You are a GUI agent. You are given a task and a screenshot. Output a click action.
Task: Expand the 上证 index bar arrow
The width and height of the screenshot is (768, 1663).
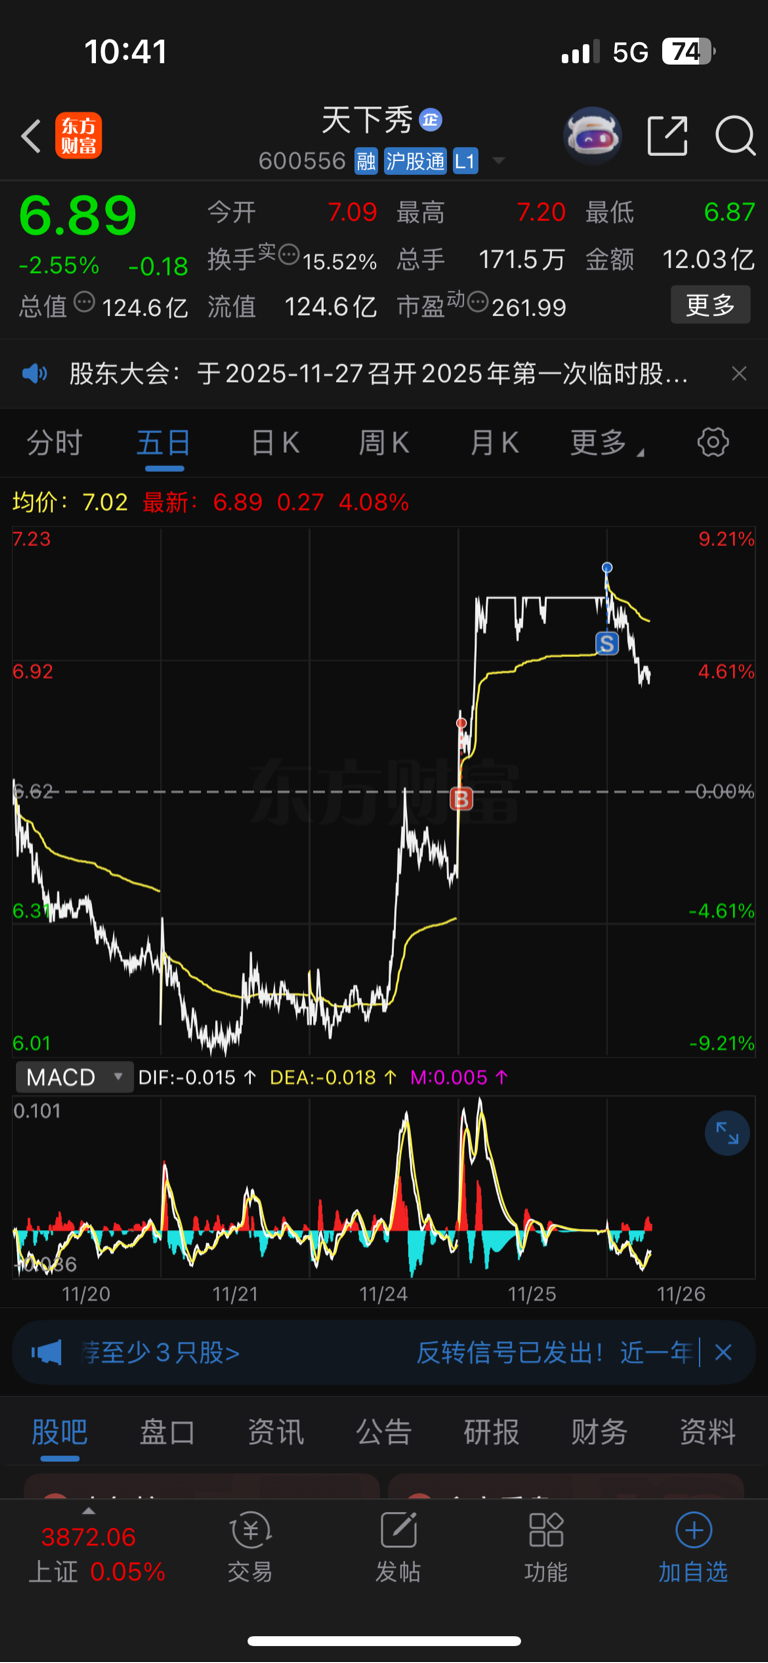pos(88,1511)
